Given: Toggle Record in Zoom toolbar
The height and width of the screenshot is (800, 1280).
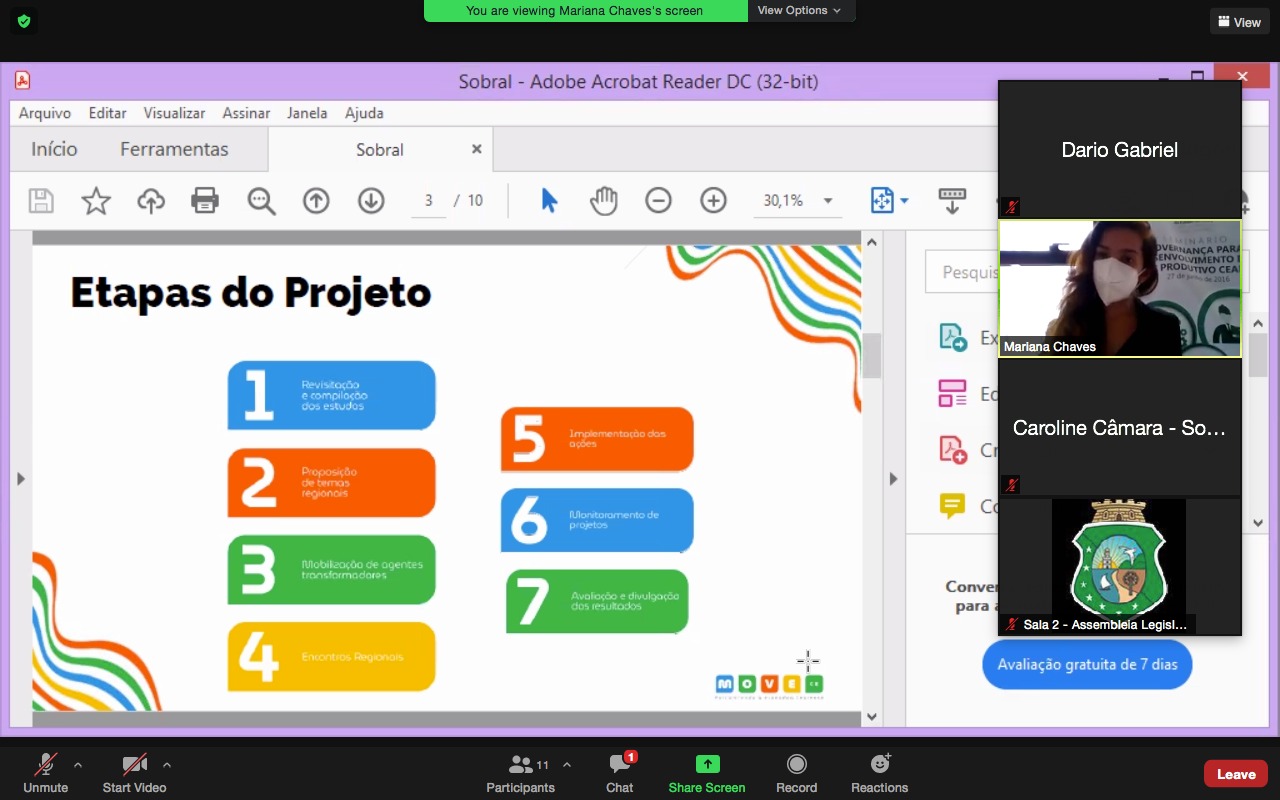Looking at the screenshot, I should (x=796, y=773).
